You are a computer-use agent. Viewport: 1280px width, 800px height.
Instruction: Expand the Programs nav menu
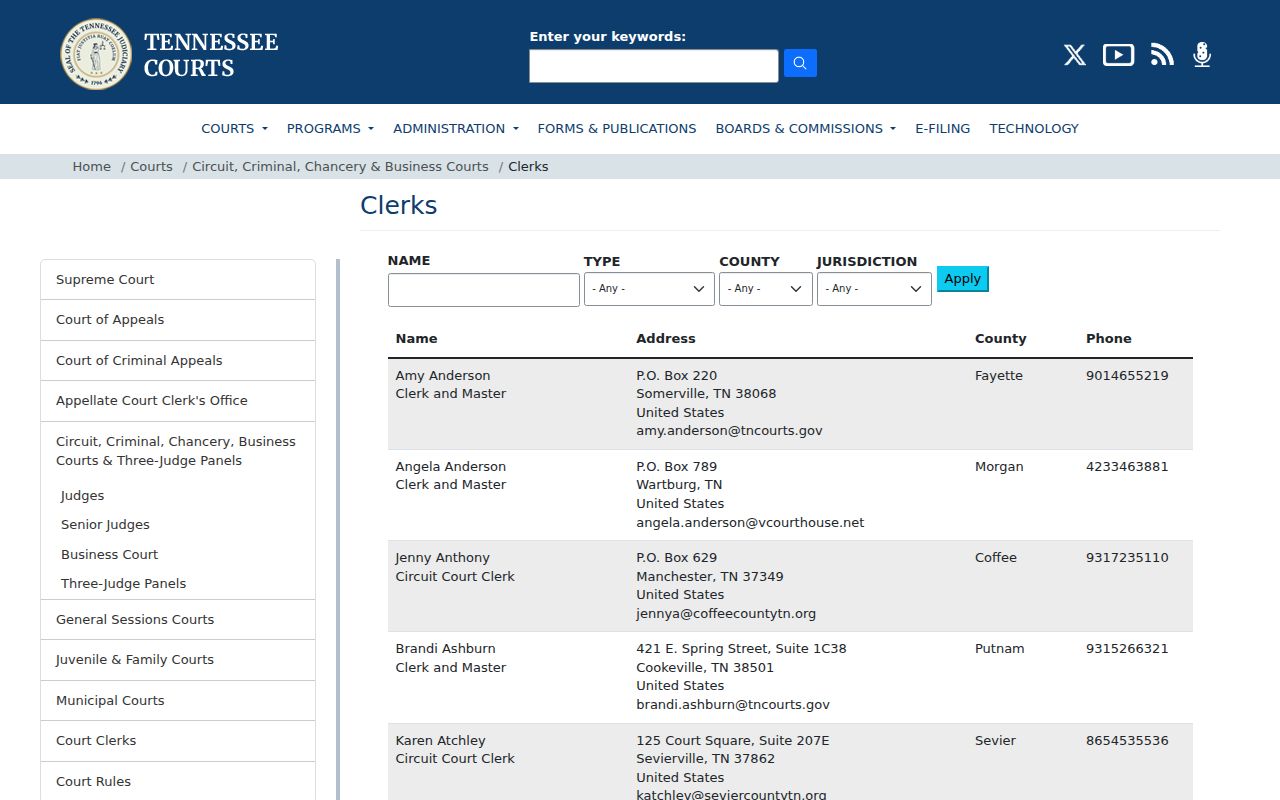330,128
